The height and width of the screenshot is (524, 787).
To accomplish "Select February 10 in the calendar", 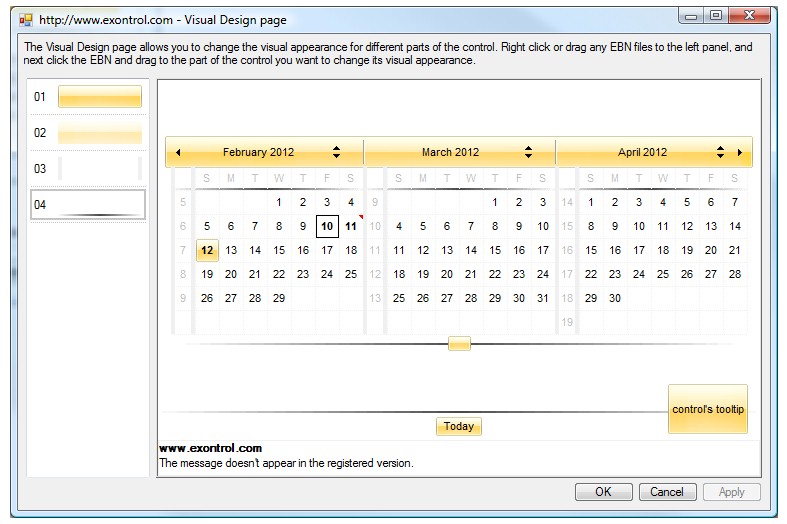I will click(327, 226).
